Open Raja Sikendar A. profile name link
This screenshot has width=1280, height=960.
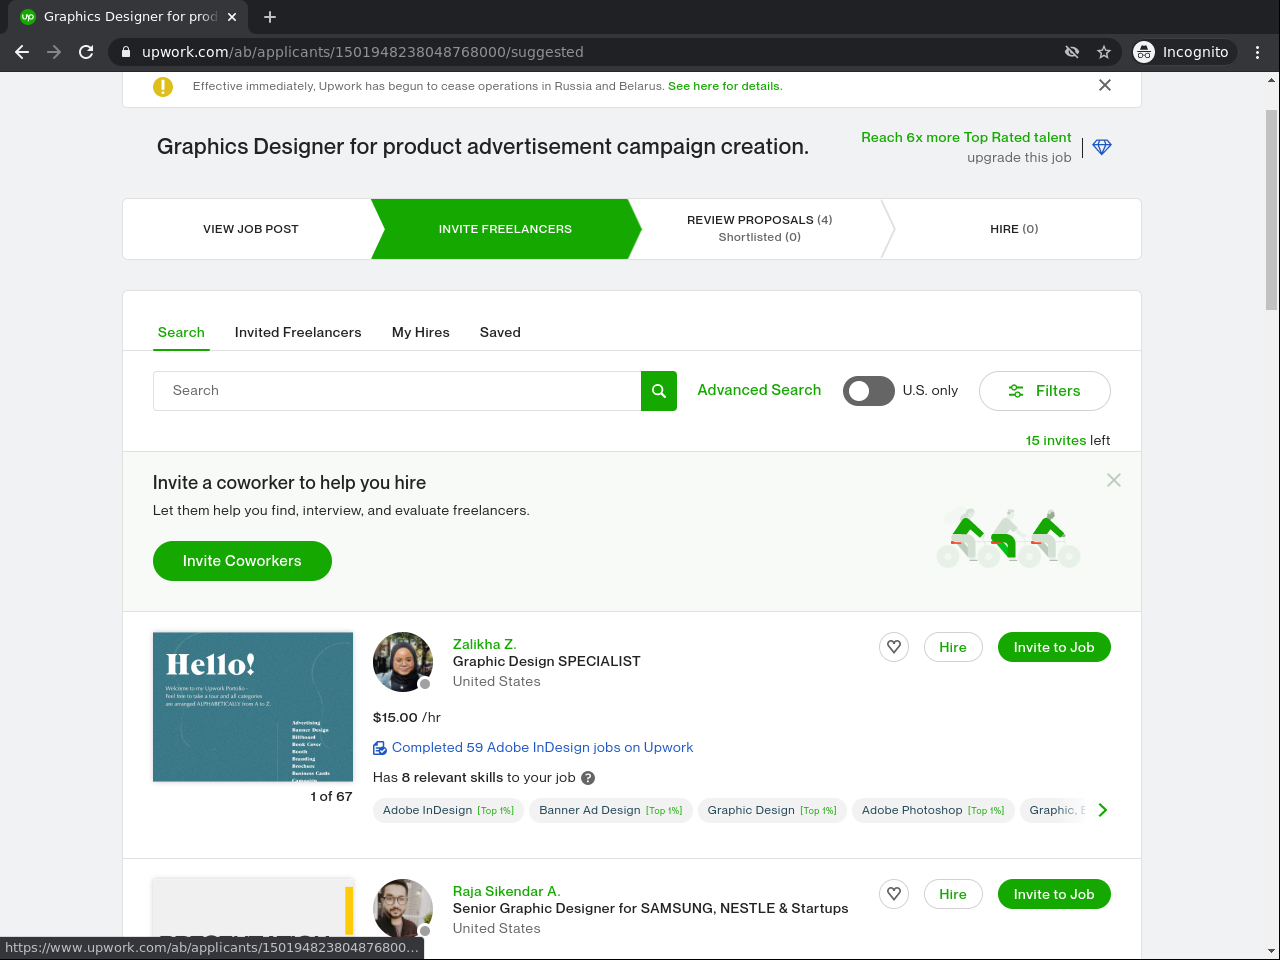507,891
